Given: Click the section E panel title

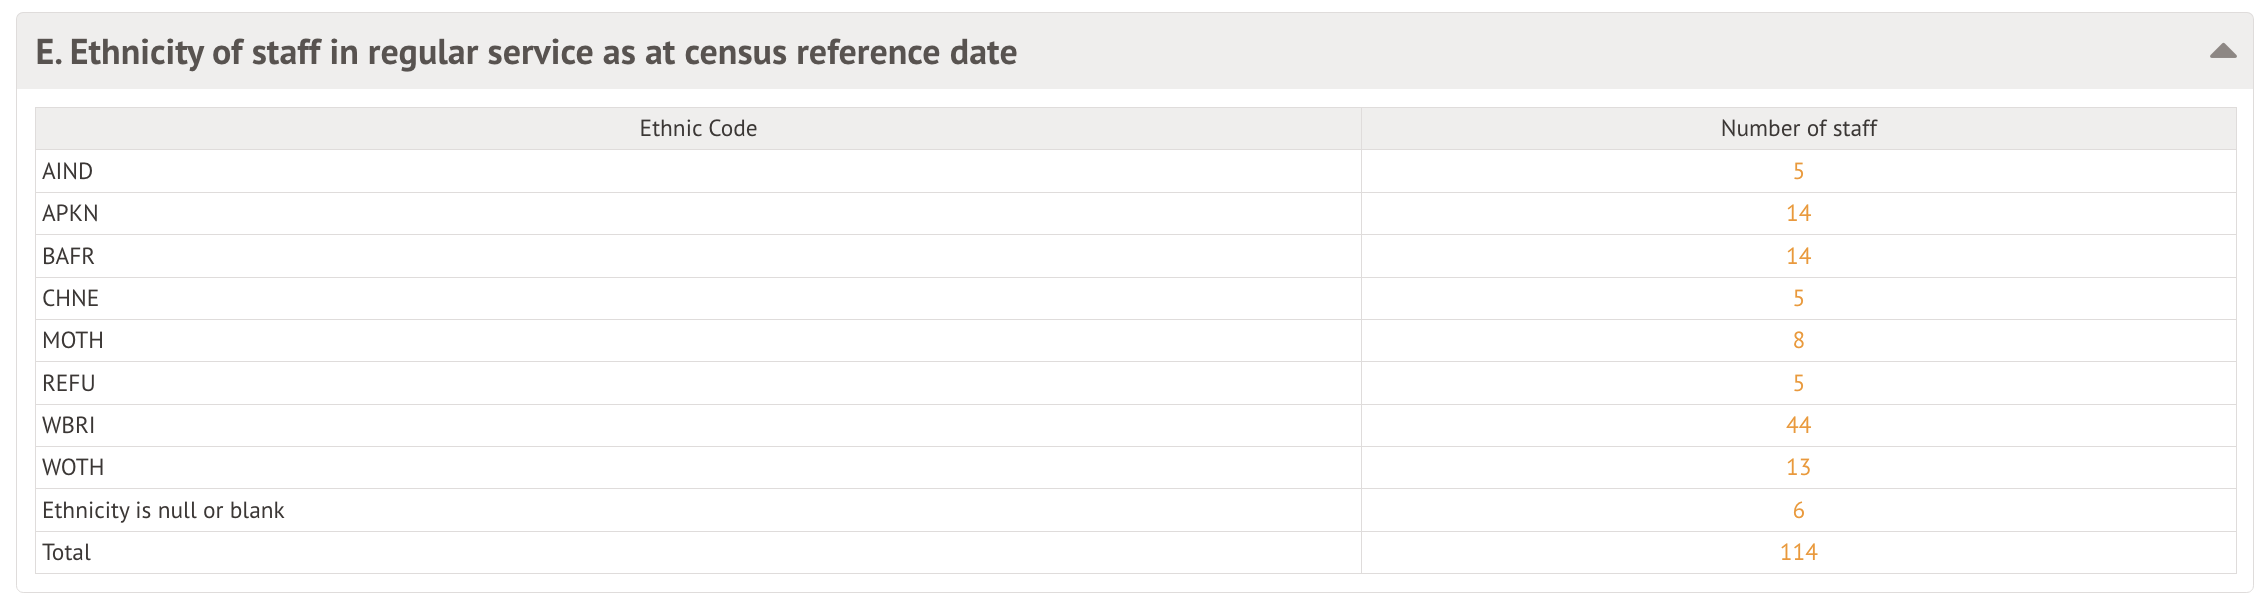Looking at the screenshot, I should (526, 52).
